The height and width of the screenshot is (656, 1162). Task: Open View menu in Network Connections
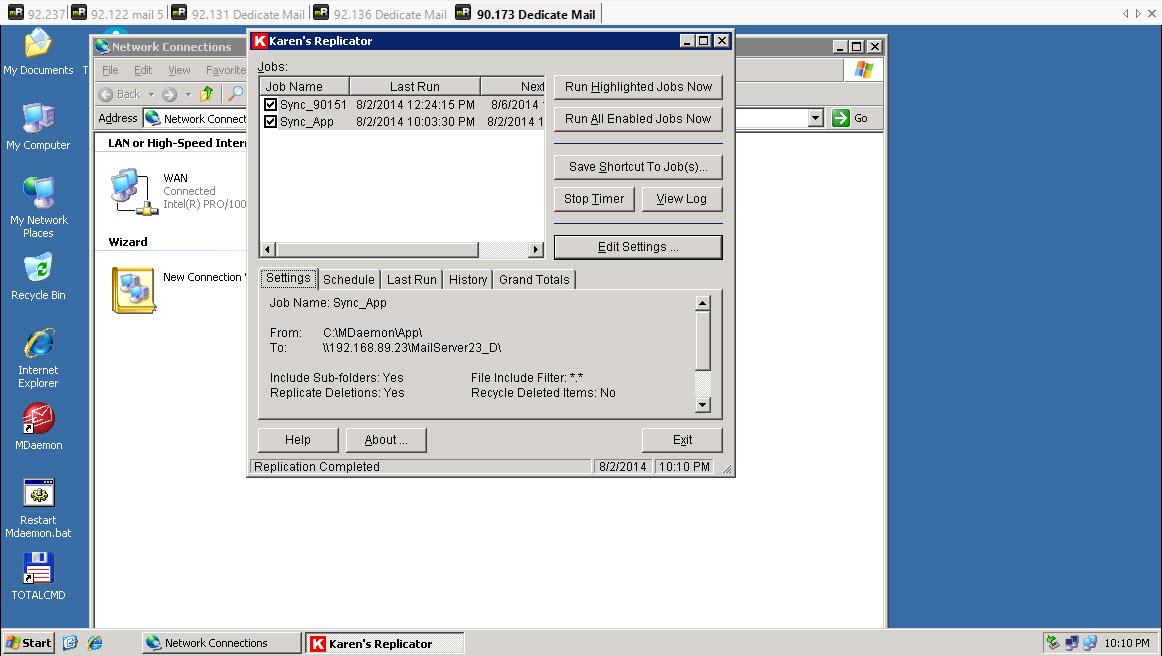coord(179,70)
